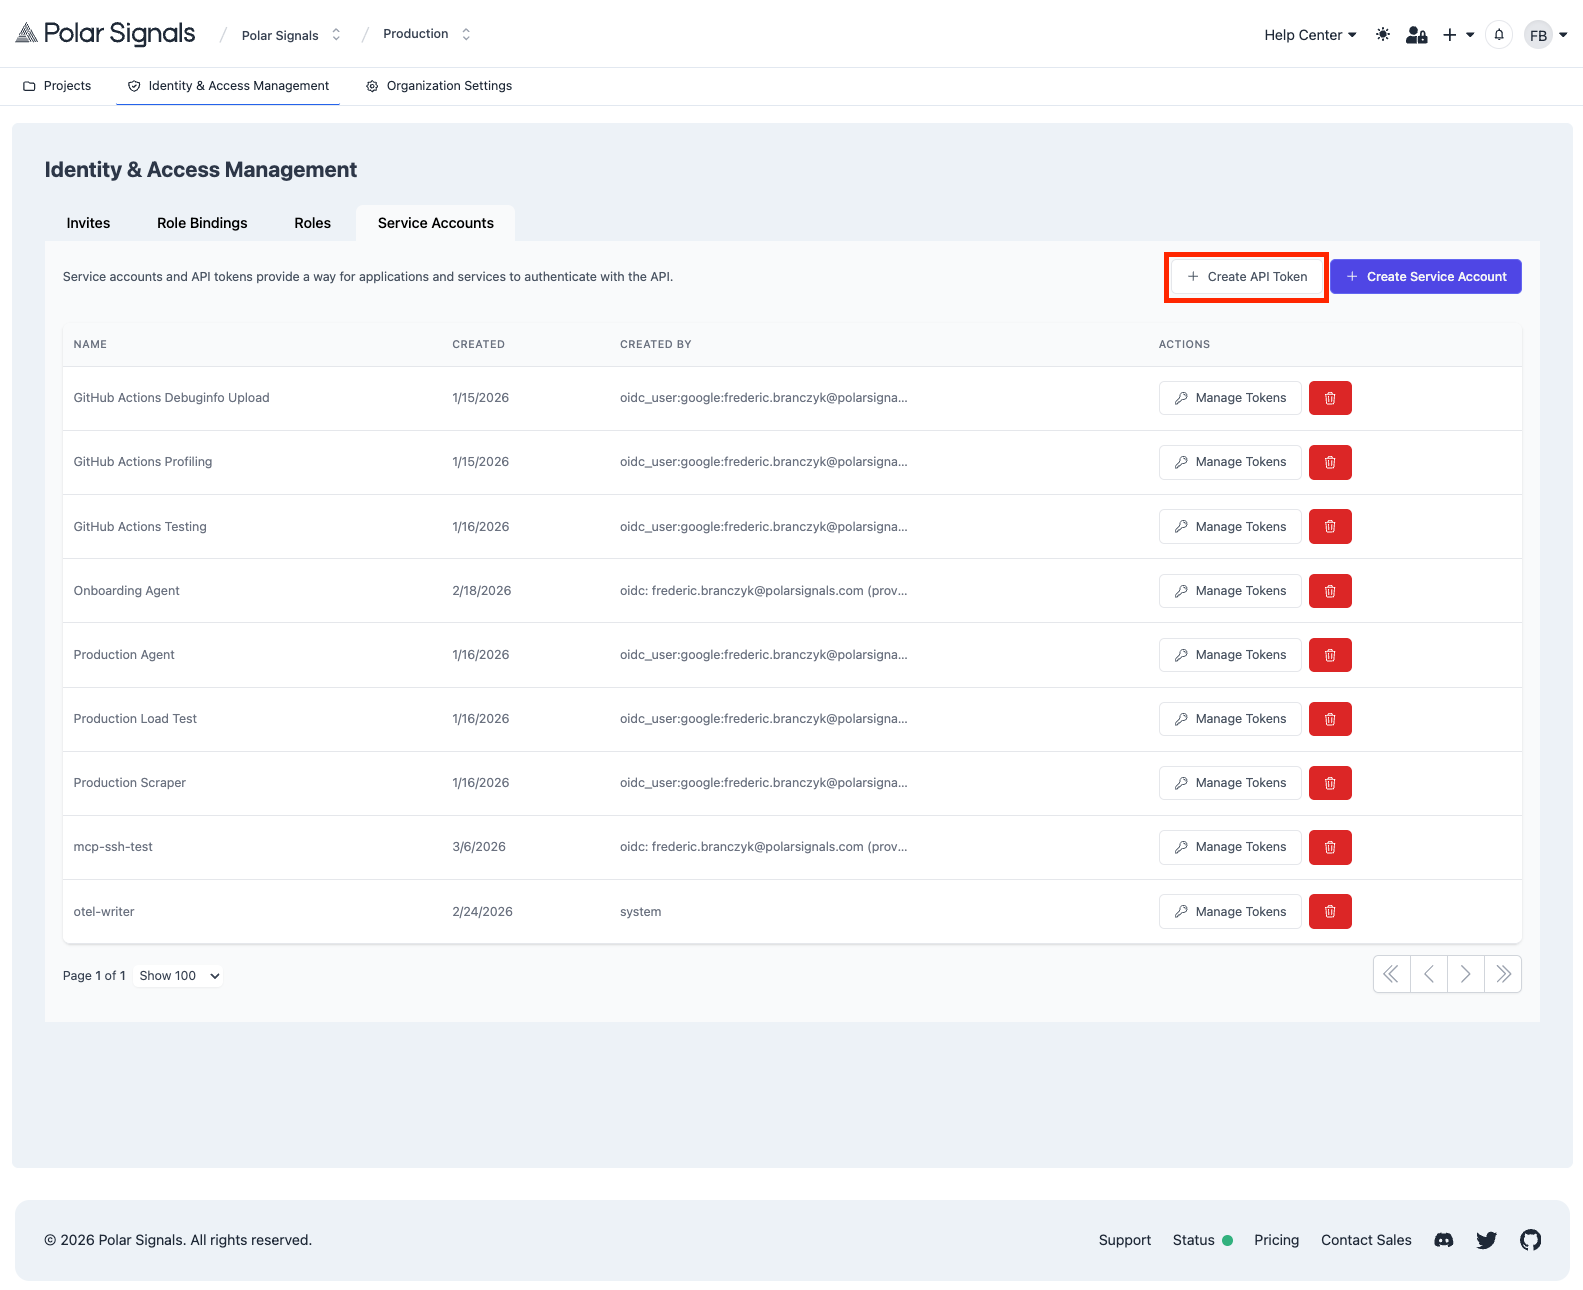Delete the Production Scraper account

coord(1330,783)
